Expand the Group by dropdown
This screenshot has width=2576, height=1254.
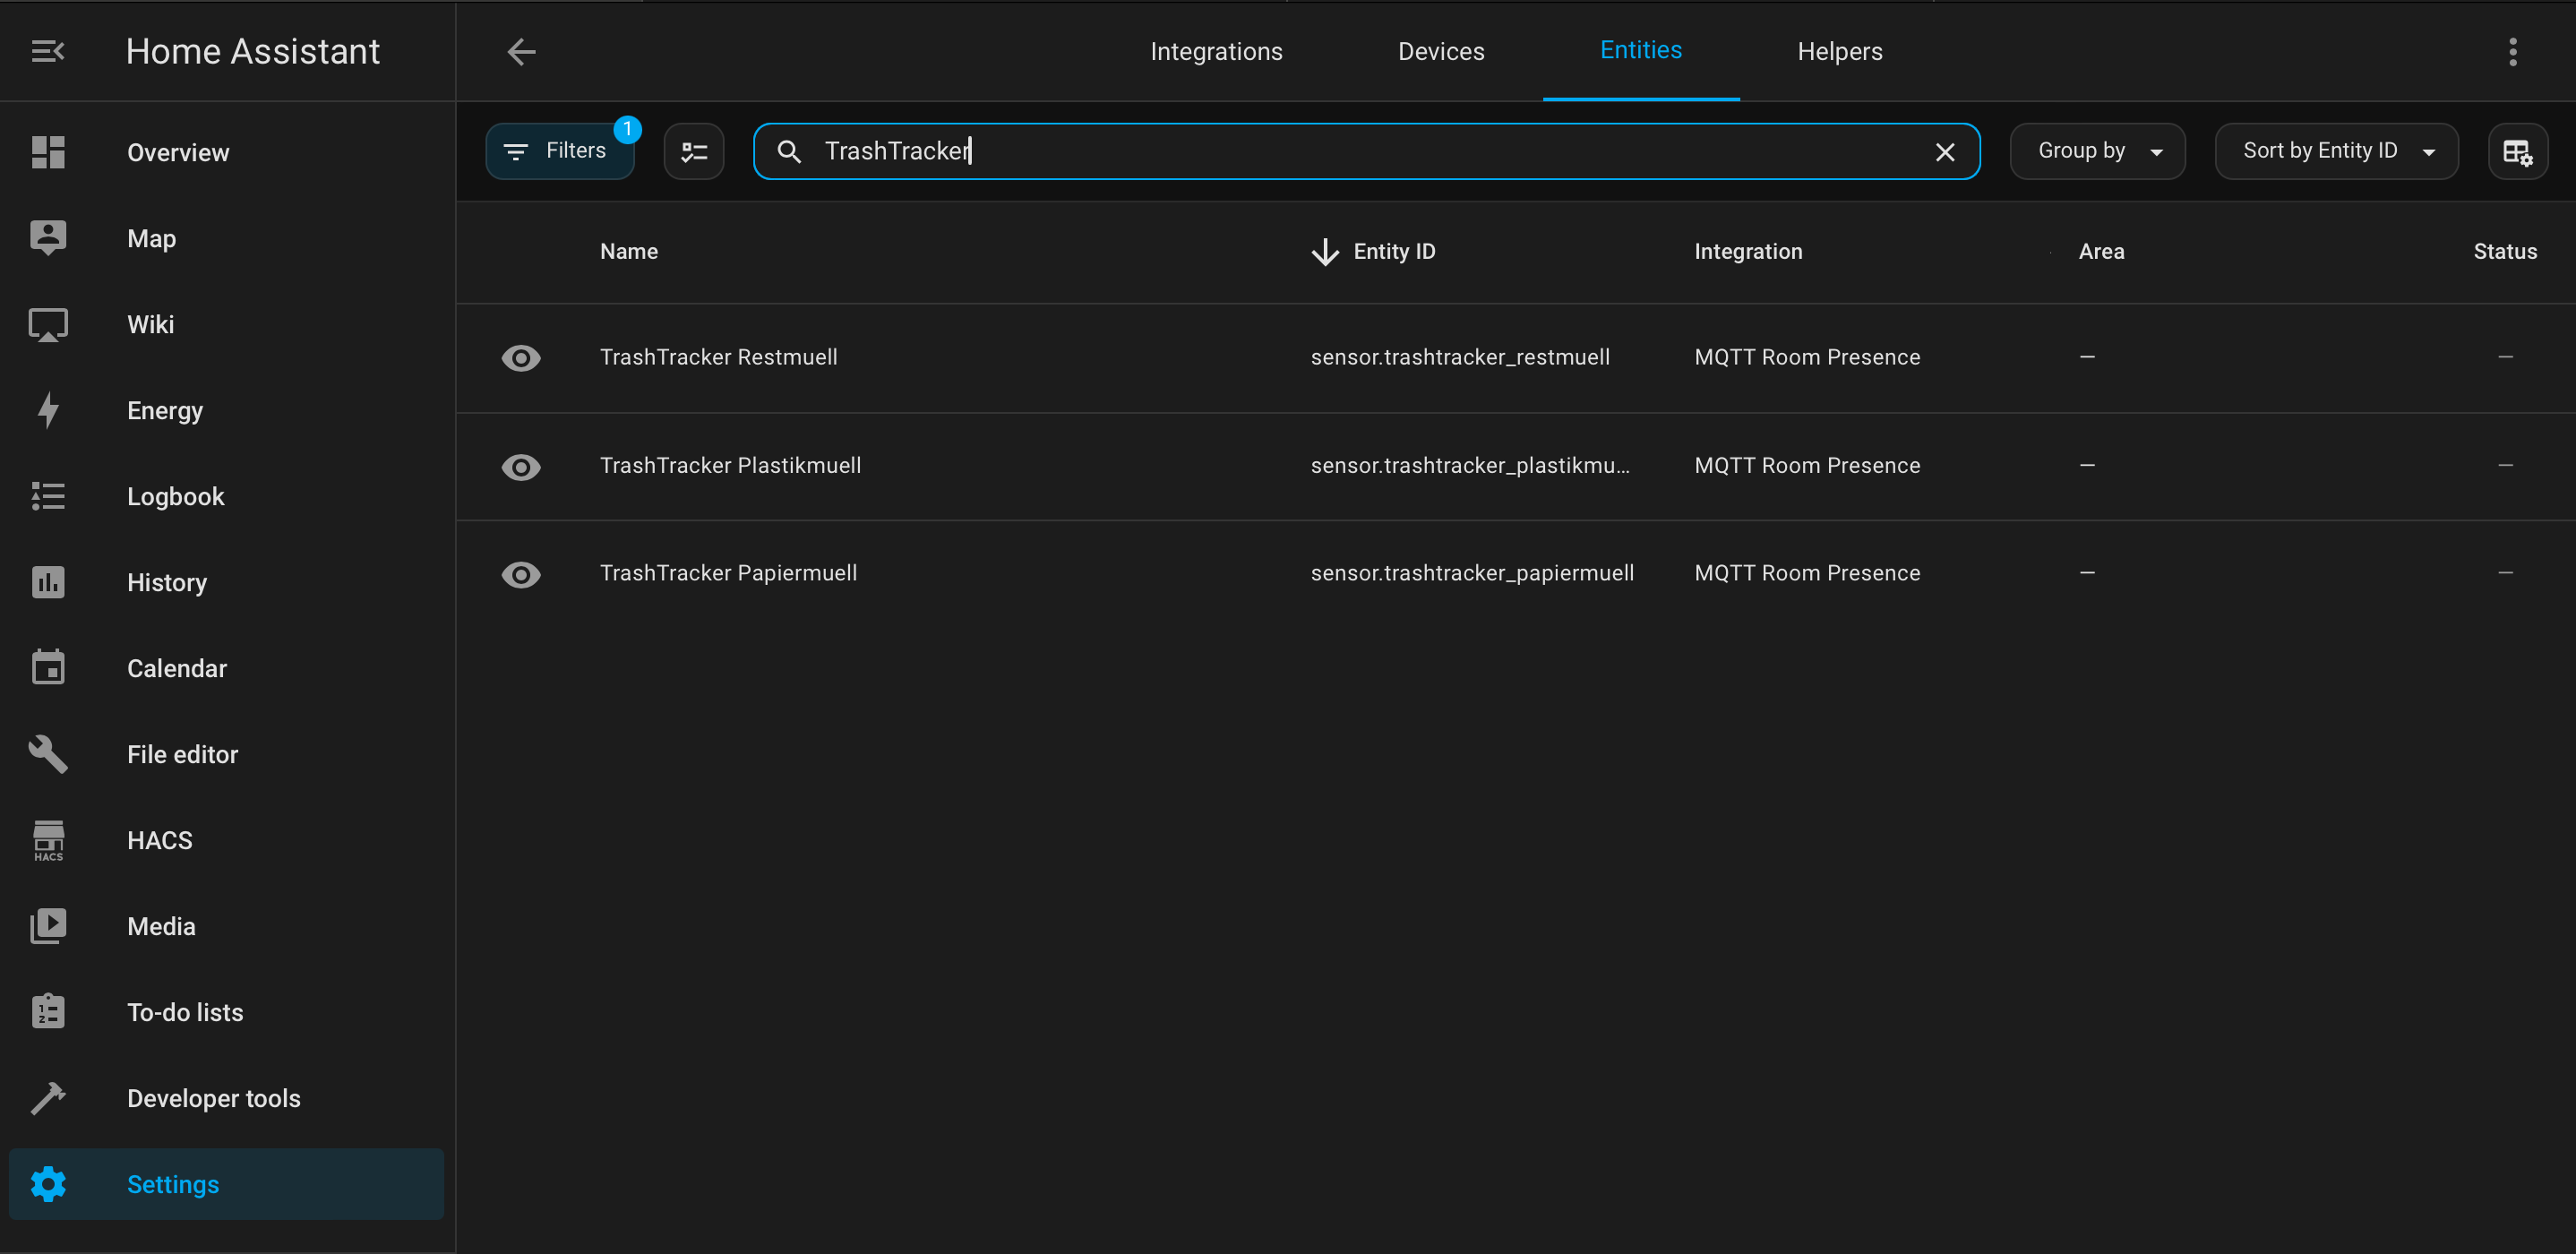click(2097, 151)
